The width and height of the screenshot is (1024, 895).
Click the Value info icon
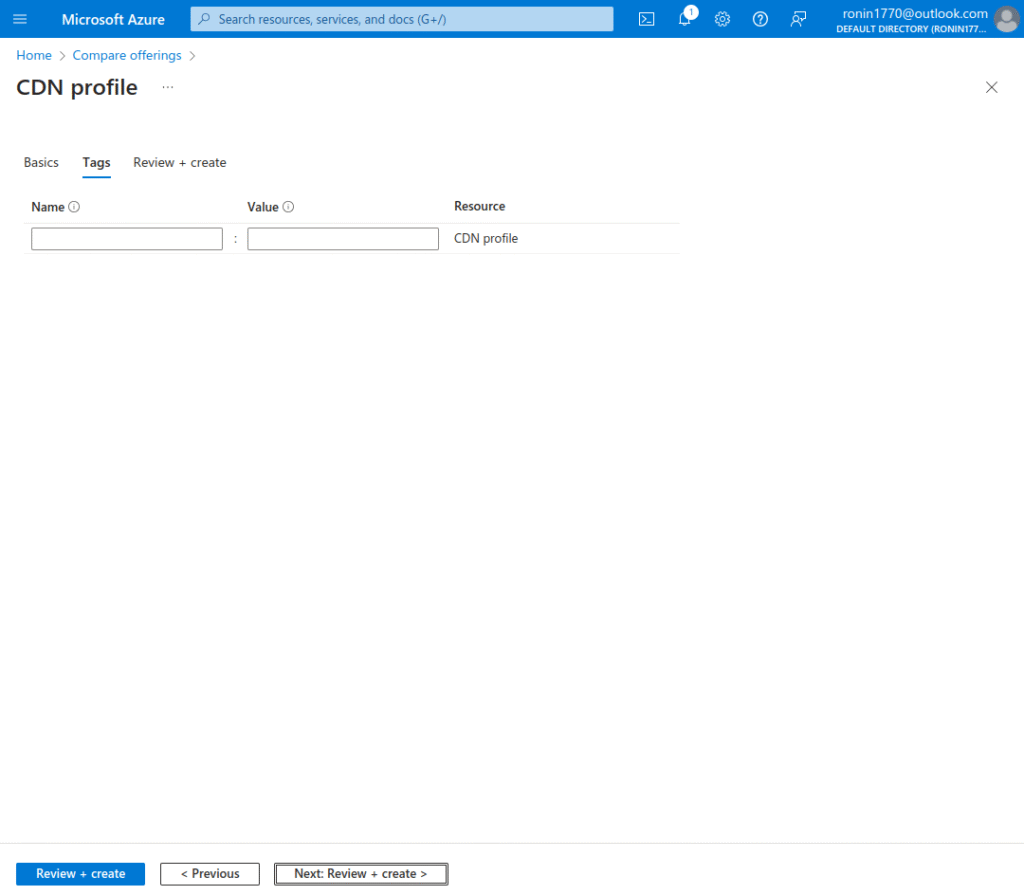pos(288,206)
